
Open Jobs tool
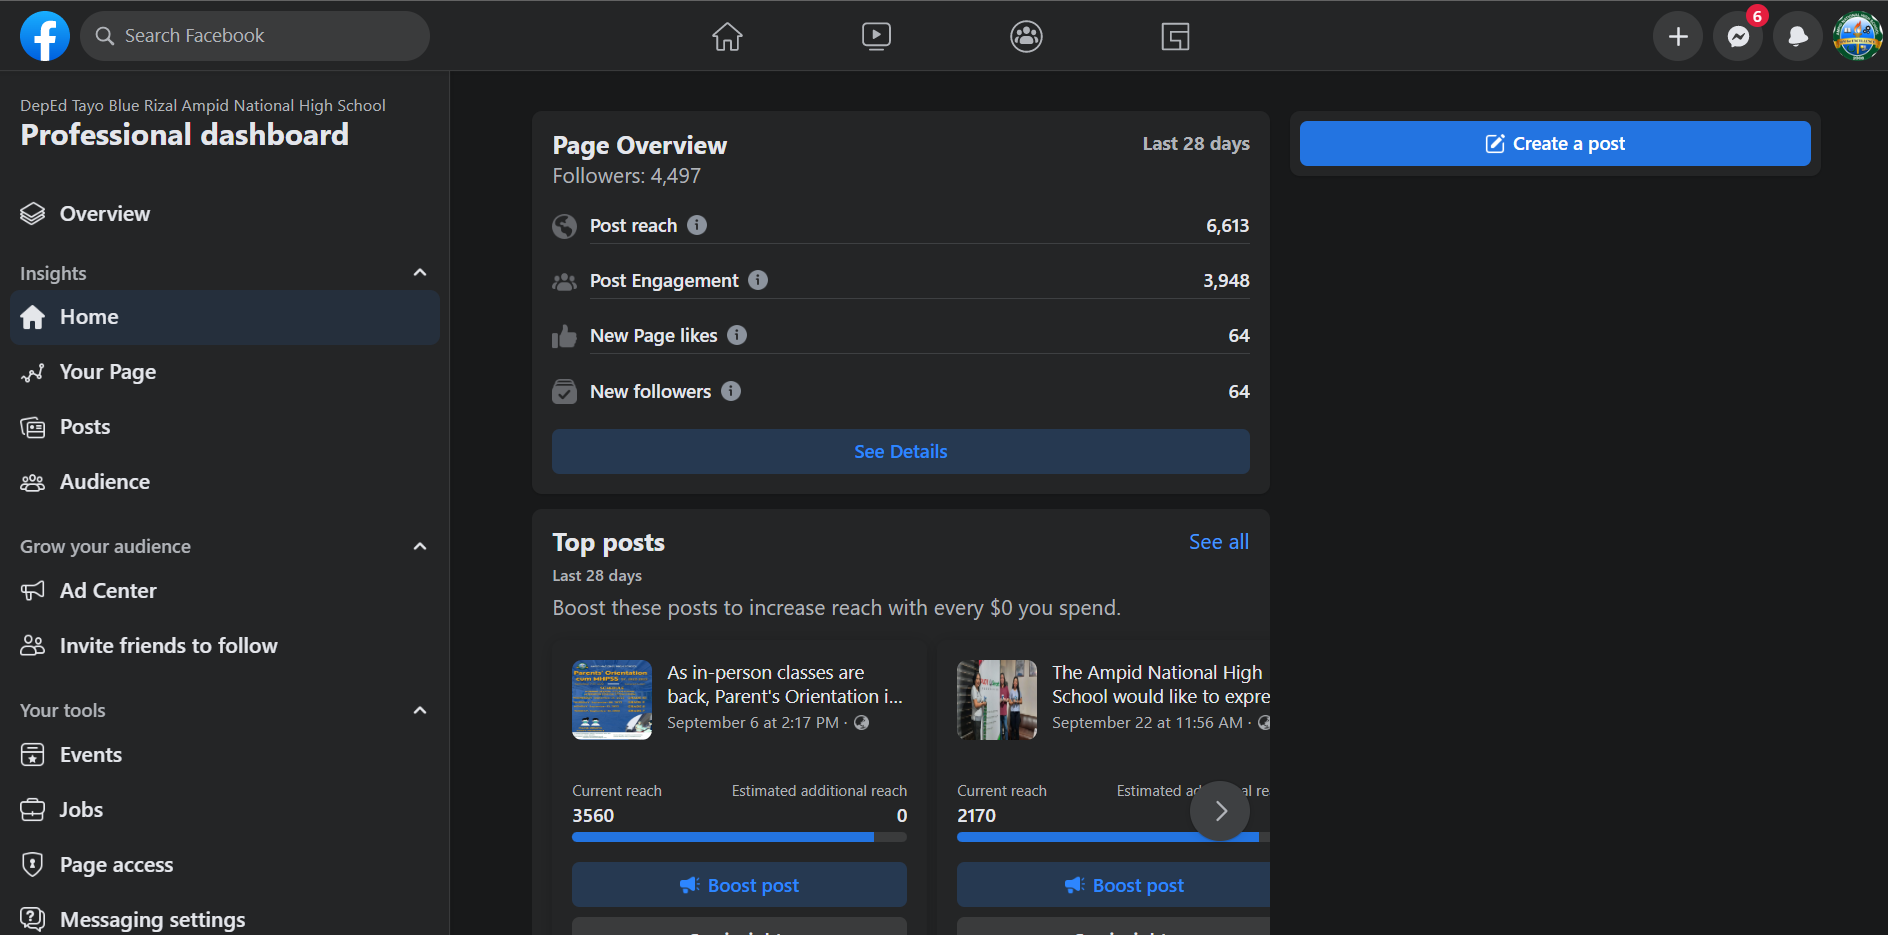coord(224,810)
